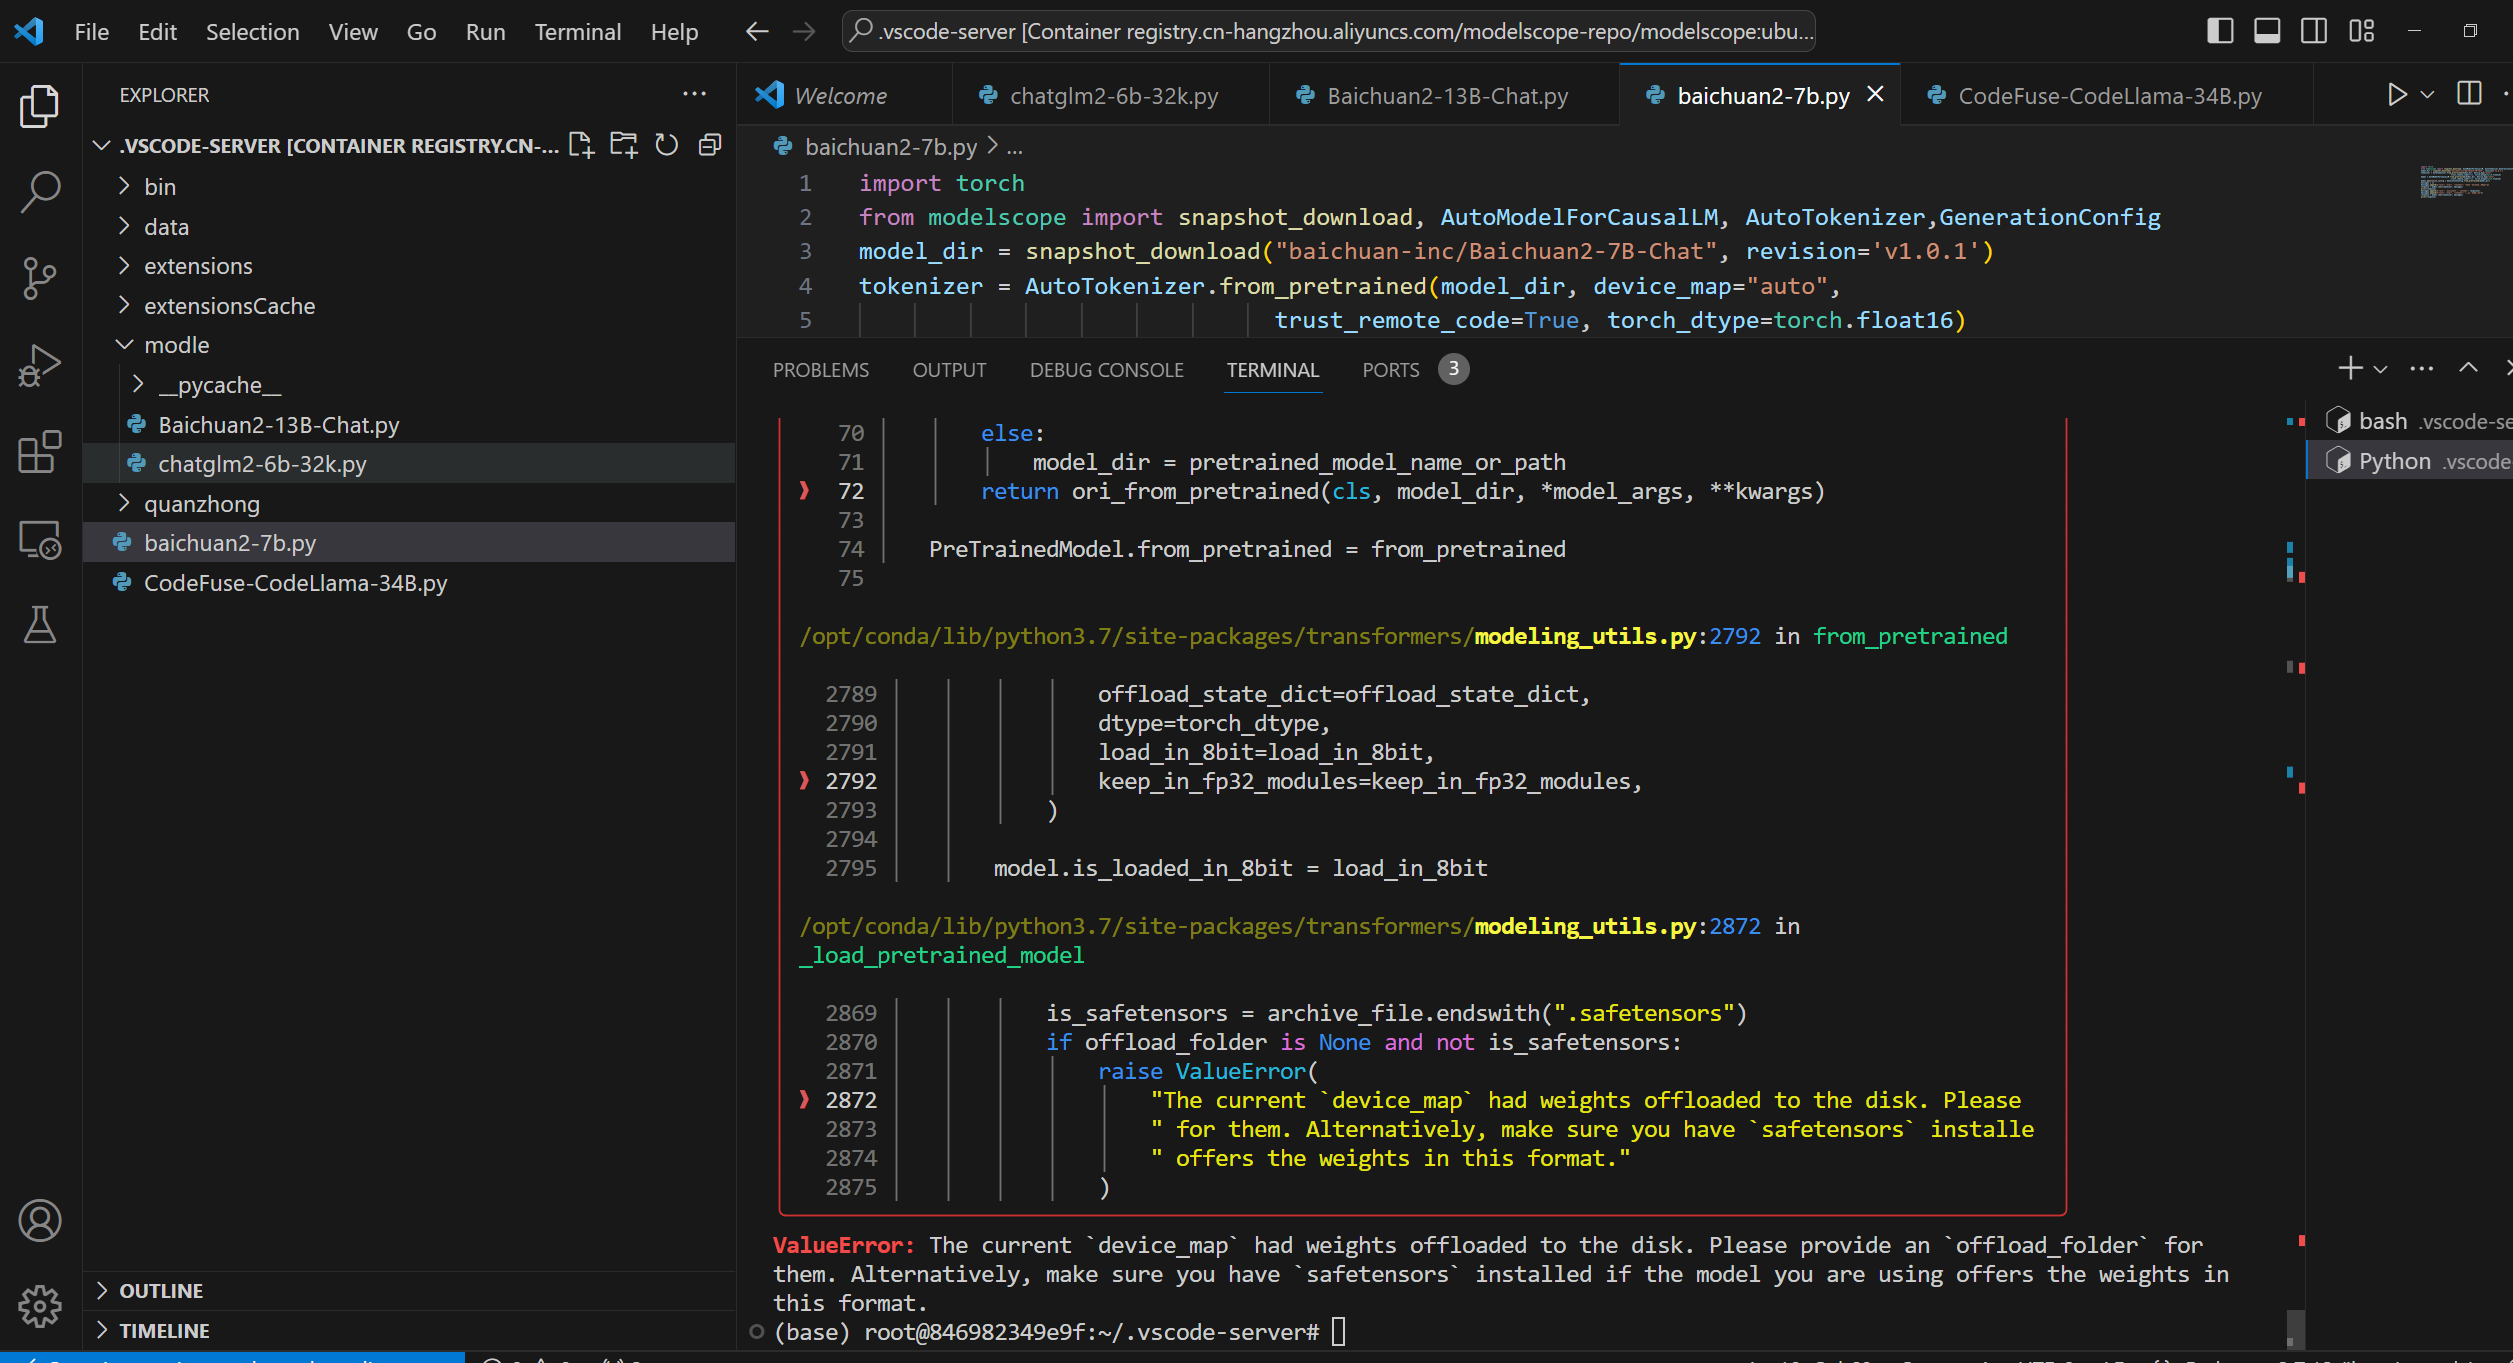Select the bash terminal instance

(x=2410, y=421)
